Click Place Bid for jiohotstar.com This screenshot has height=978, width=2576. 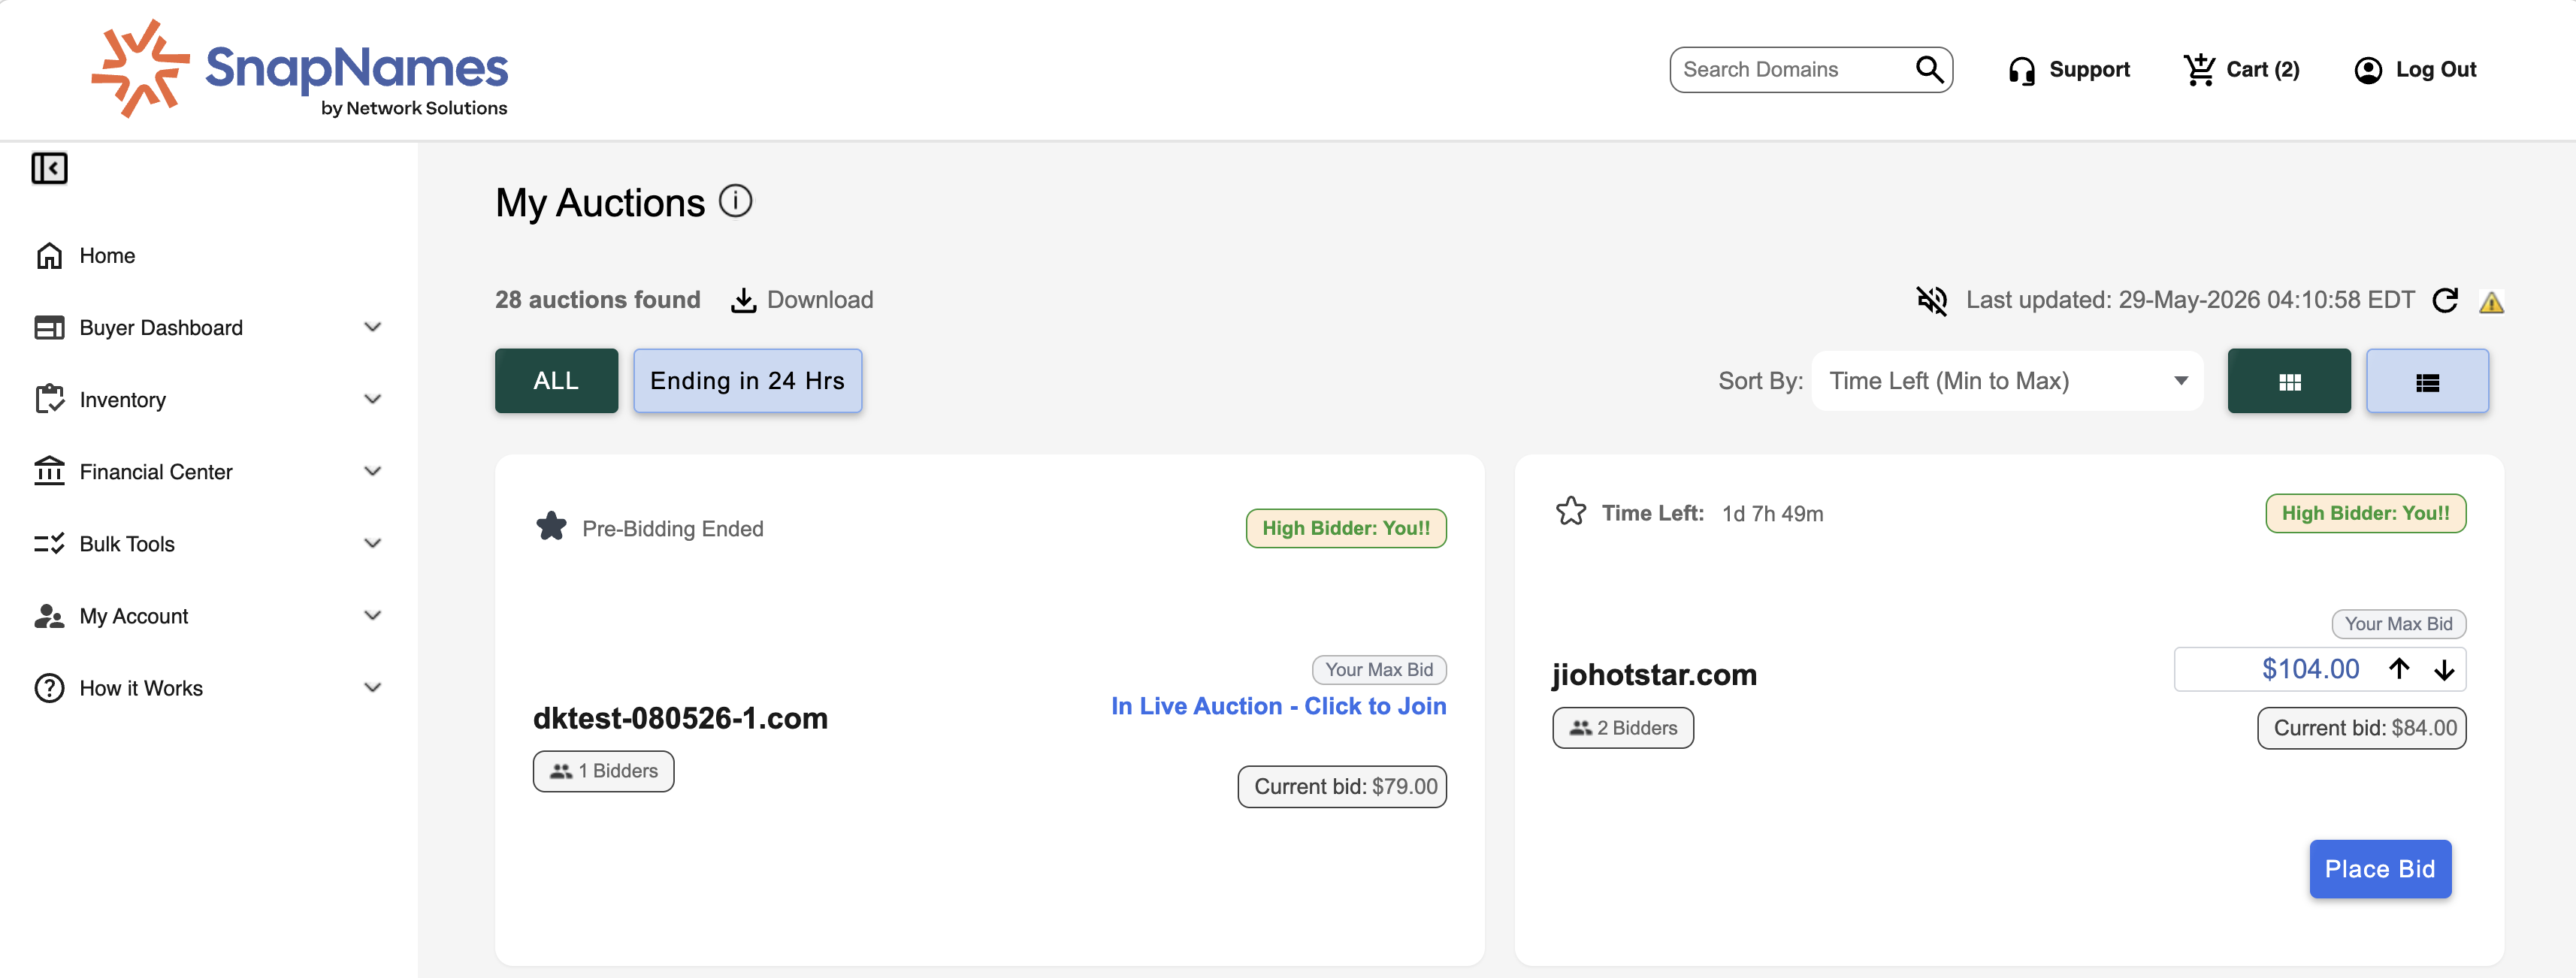coord(2379,869)
